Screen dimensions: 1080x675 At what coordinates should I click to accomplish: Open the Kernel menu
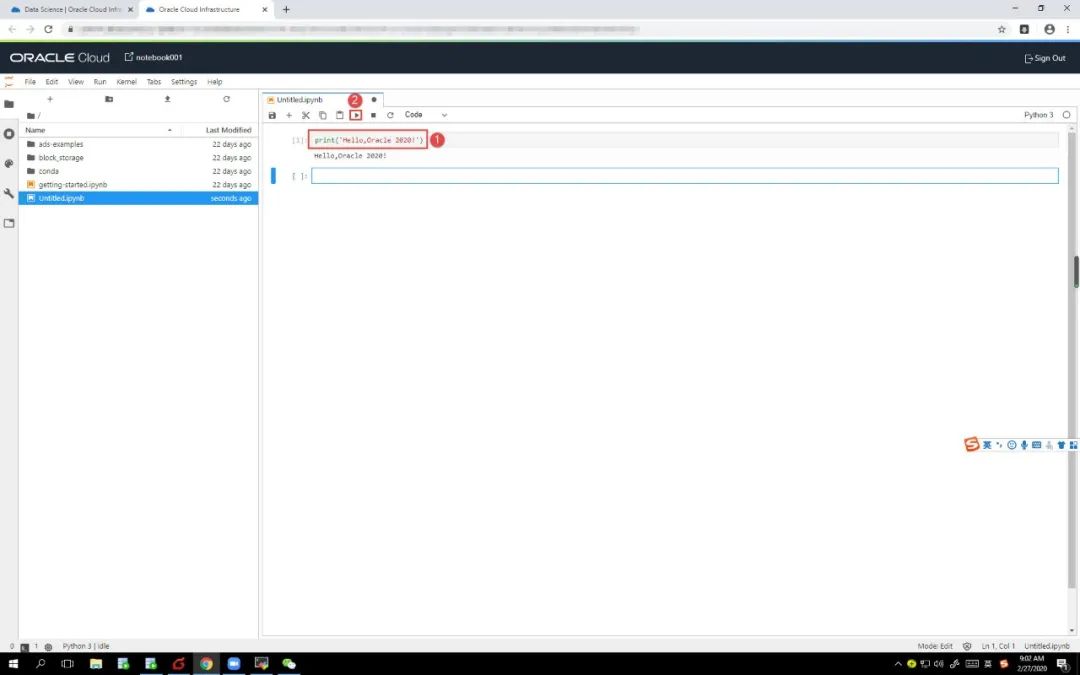pyautogui.click(x=127, y=81)
